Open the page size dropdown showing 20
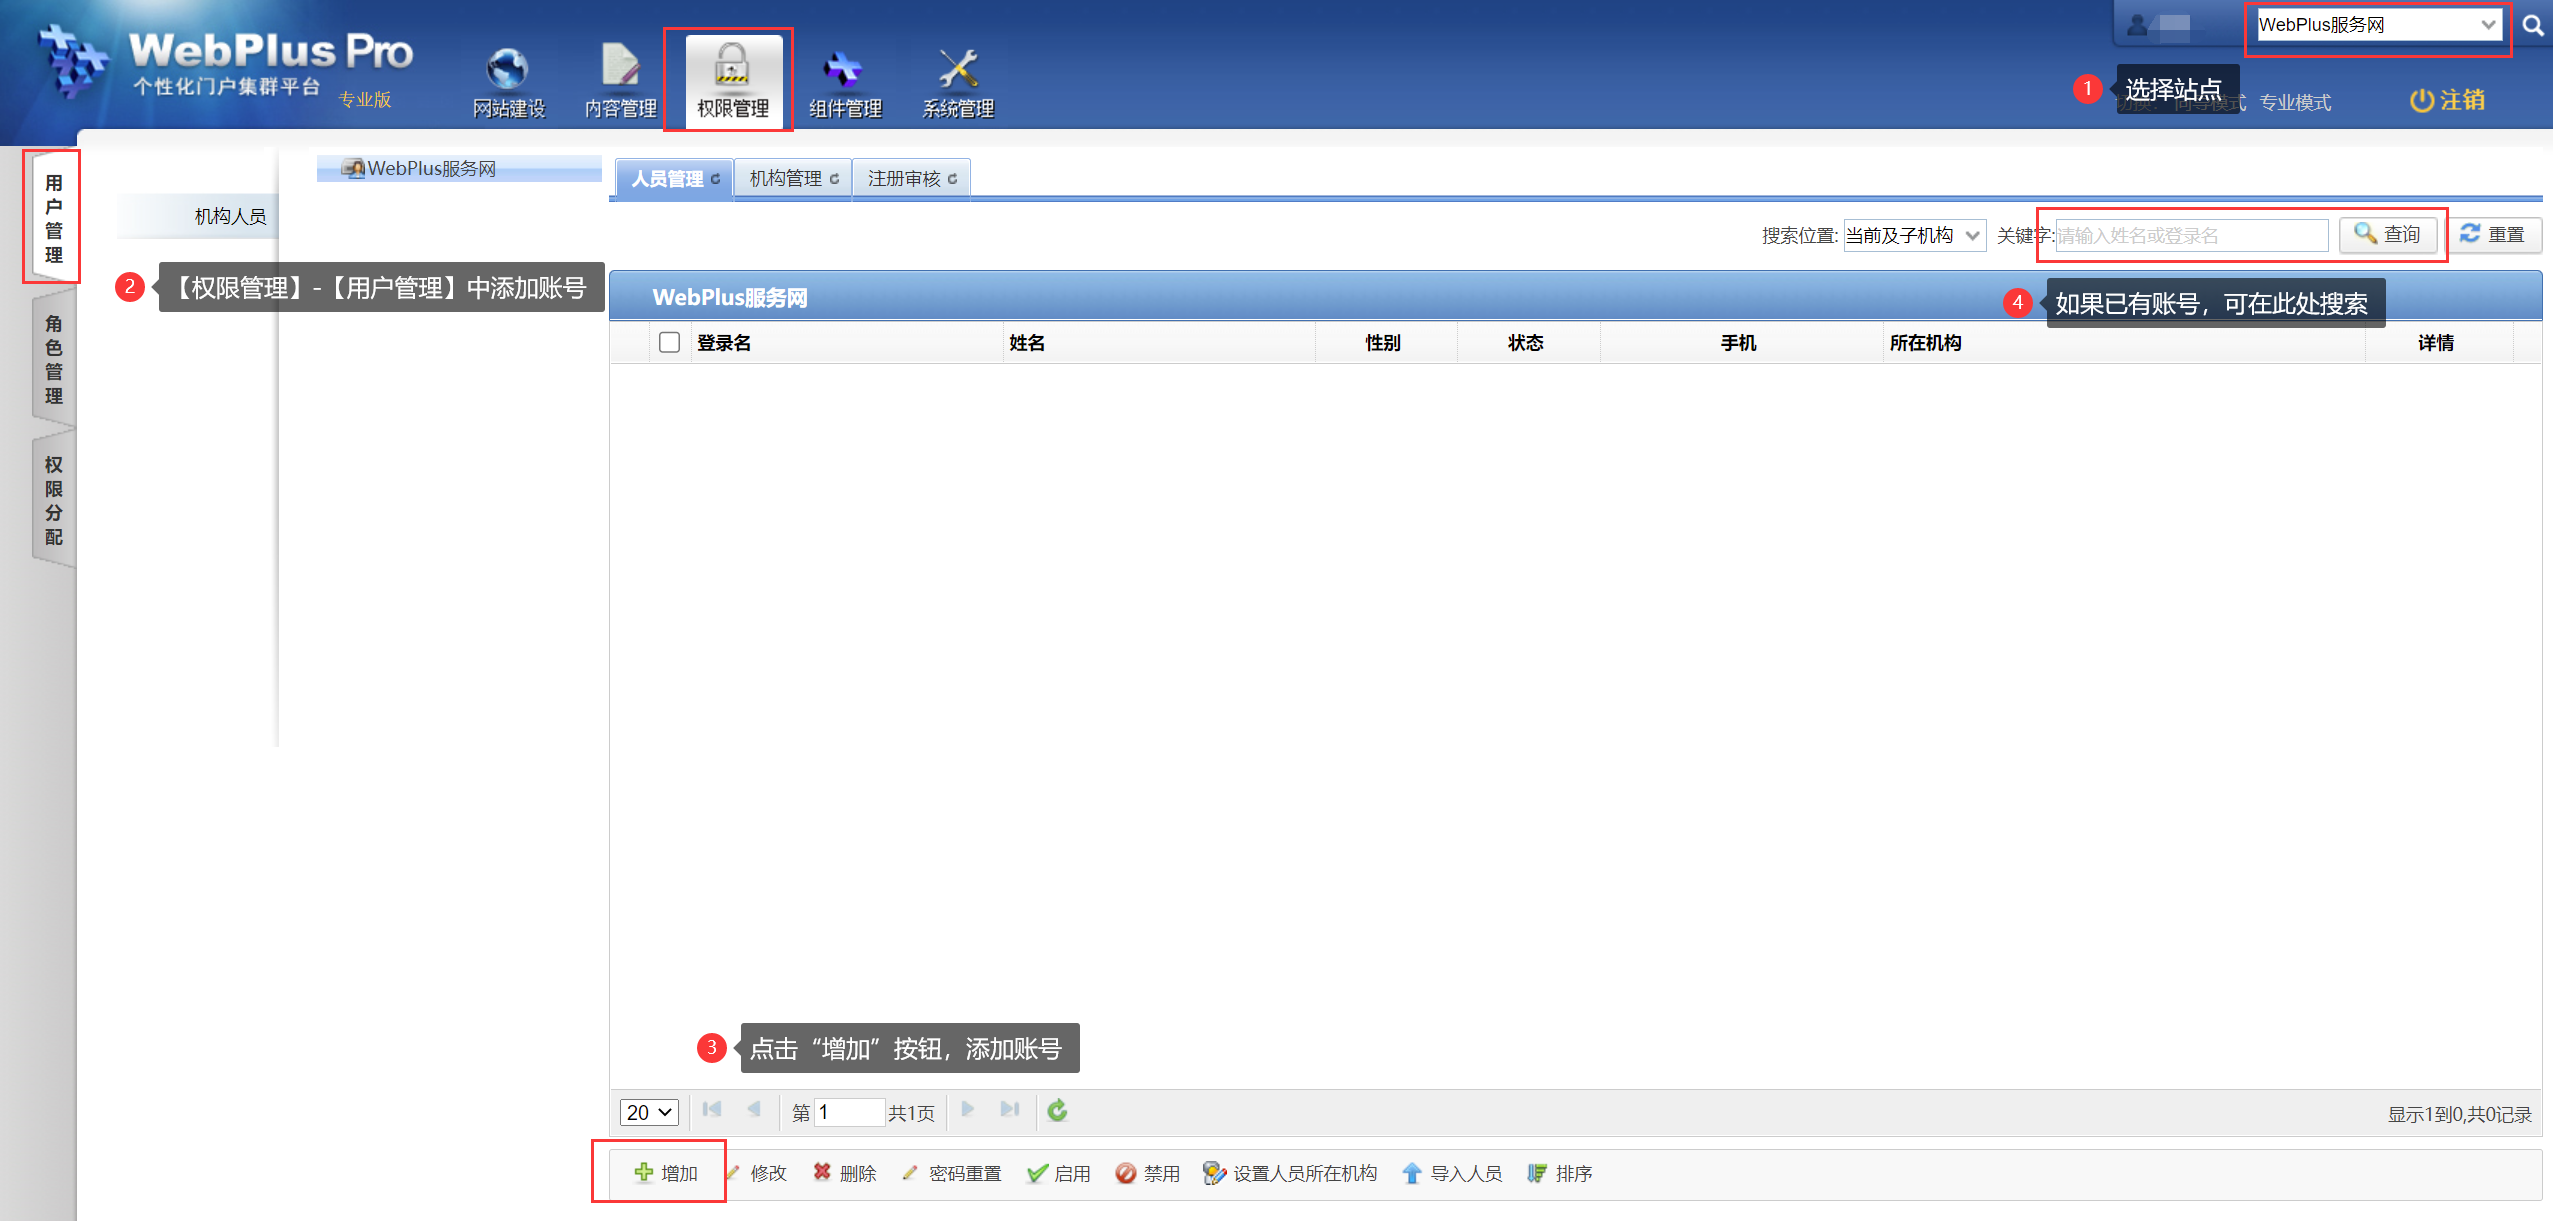This screenshot has width=2553, height=1221. pos(648,1112)
